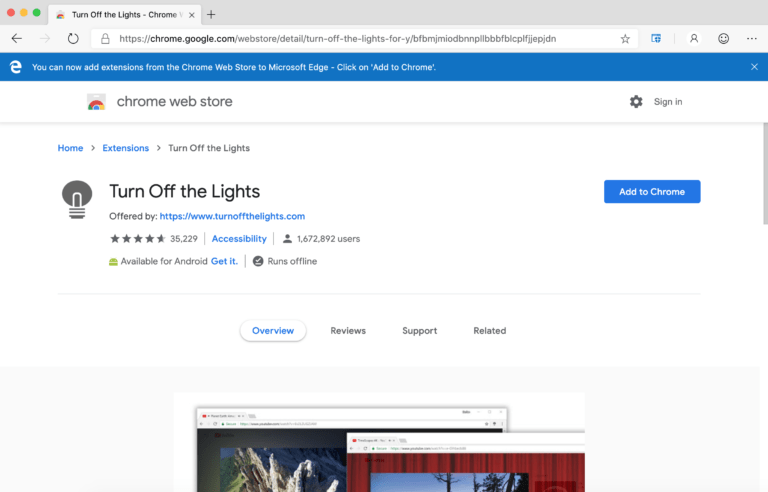Open a new tab with the plus button
The image size is (768, 492).
point(211,15)
